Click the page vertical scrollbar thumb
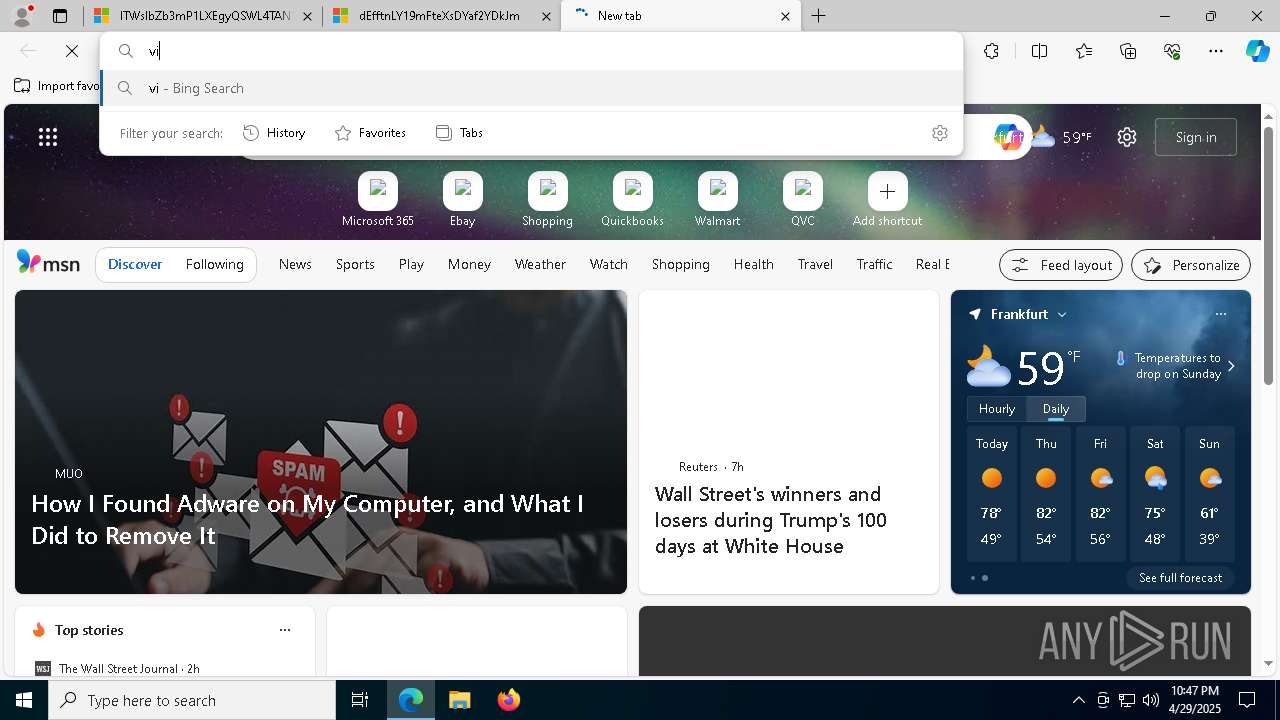 pyautogui.click(x=1268, y=255)
